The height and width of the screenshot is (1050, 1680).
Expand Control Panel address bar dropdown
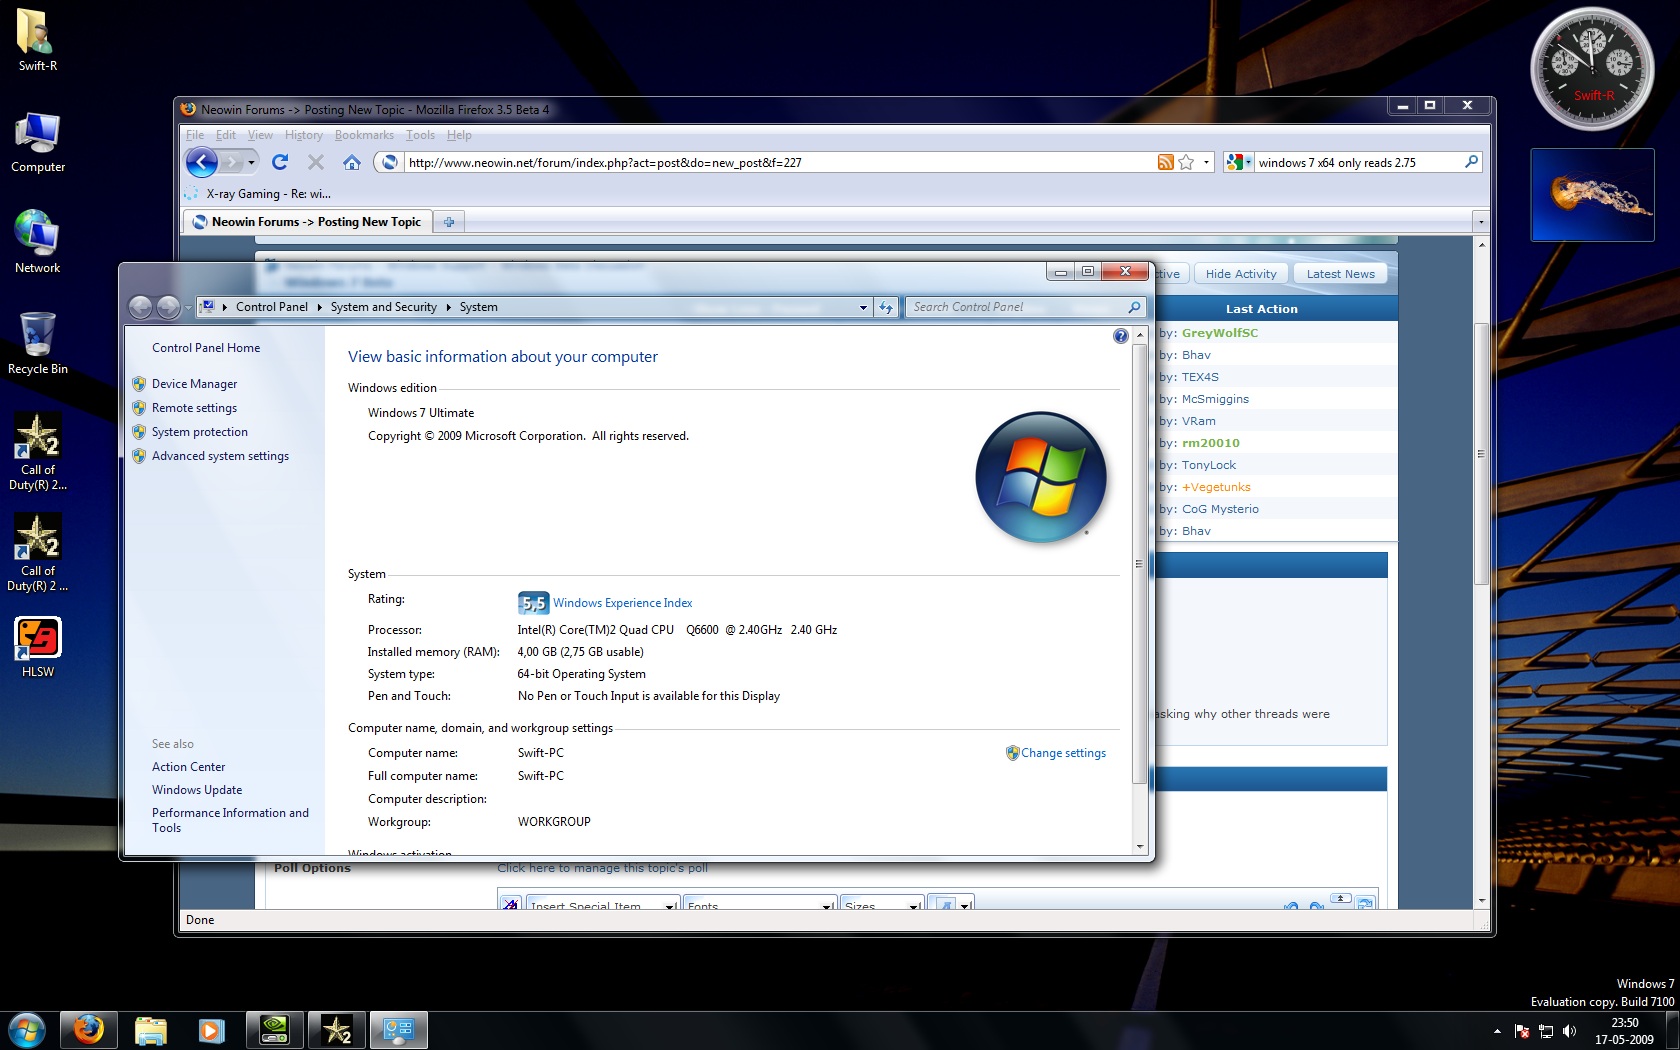[x=863, y=308]
